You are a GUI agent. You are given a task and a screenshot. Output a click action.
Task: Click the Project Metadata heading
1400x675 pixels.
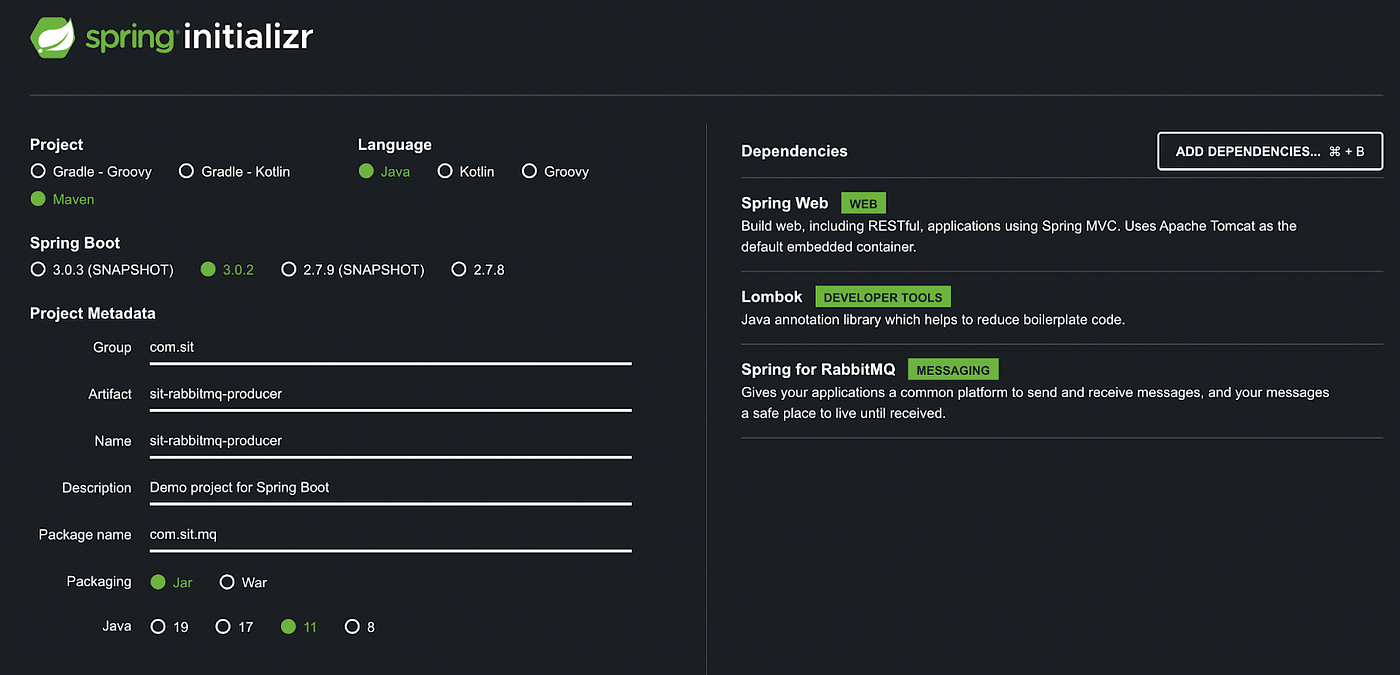click(93, 313)
